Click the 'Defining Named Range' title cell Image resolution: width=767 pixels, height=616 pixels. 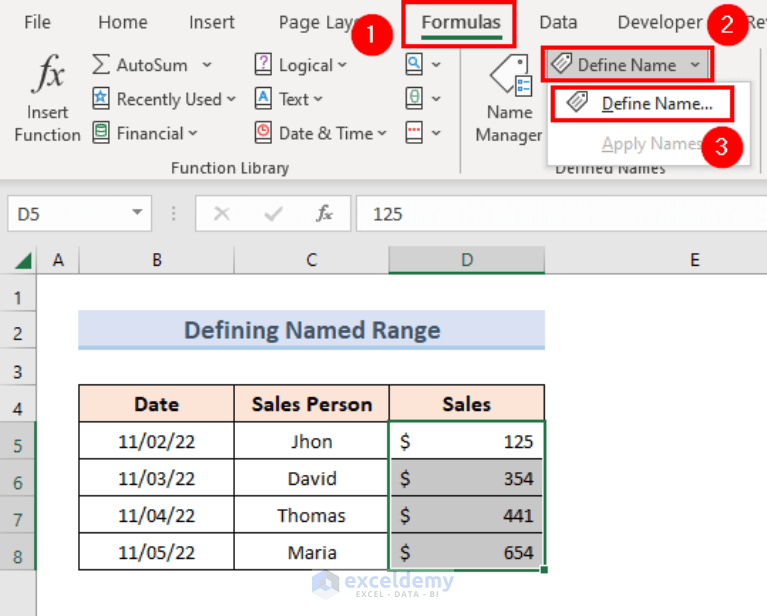[312, 330]
